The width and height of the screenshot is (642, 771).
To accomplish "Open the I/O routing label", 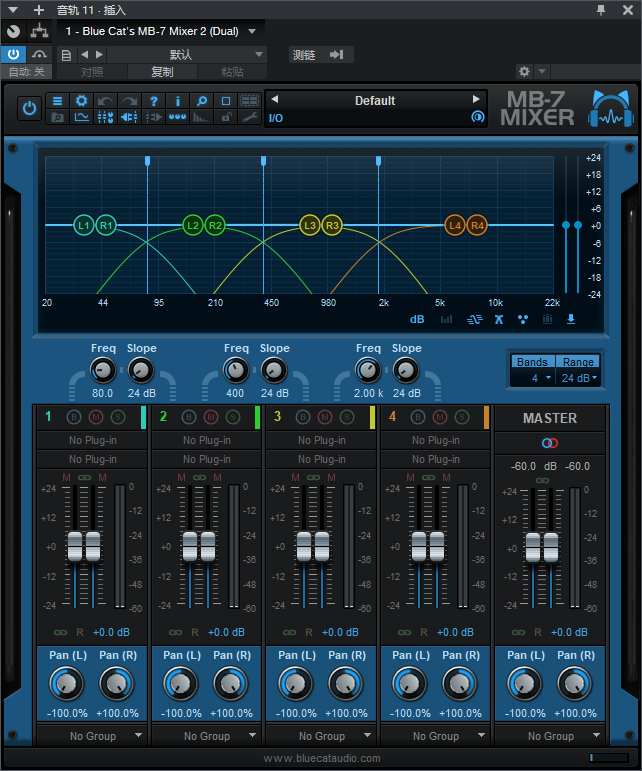I will pyautogui.click(x=276, y=118).
